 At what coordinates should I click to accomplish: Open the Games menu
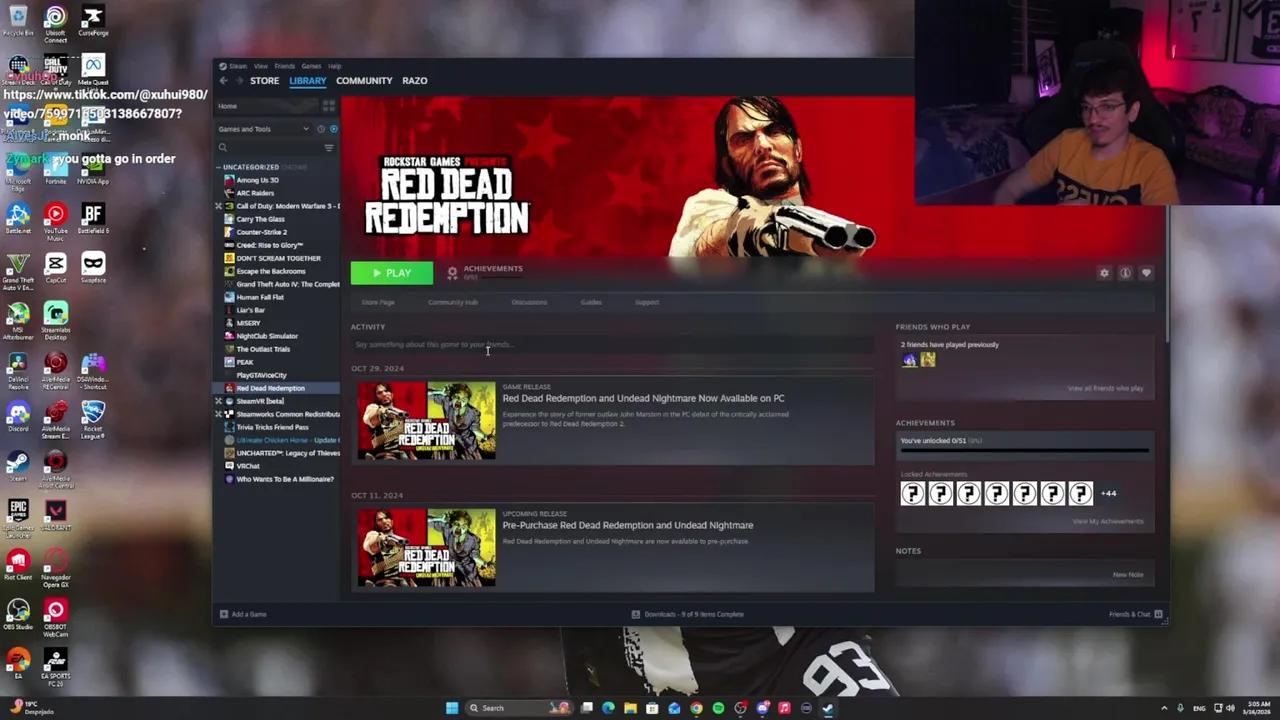point(311,66)
